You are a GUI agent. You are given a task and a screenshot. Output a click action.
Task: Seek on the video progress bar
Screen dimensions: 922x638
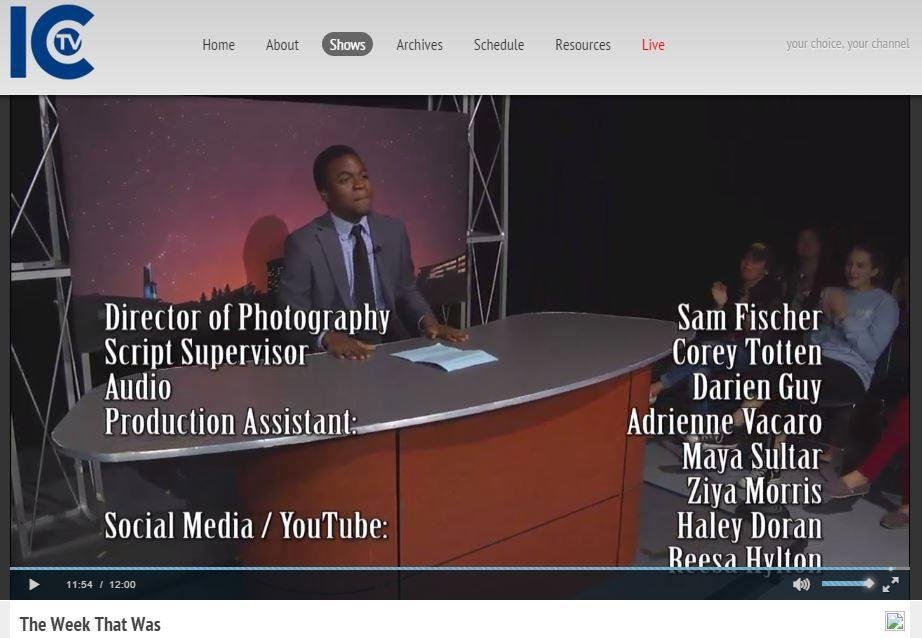click(460, 569)
